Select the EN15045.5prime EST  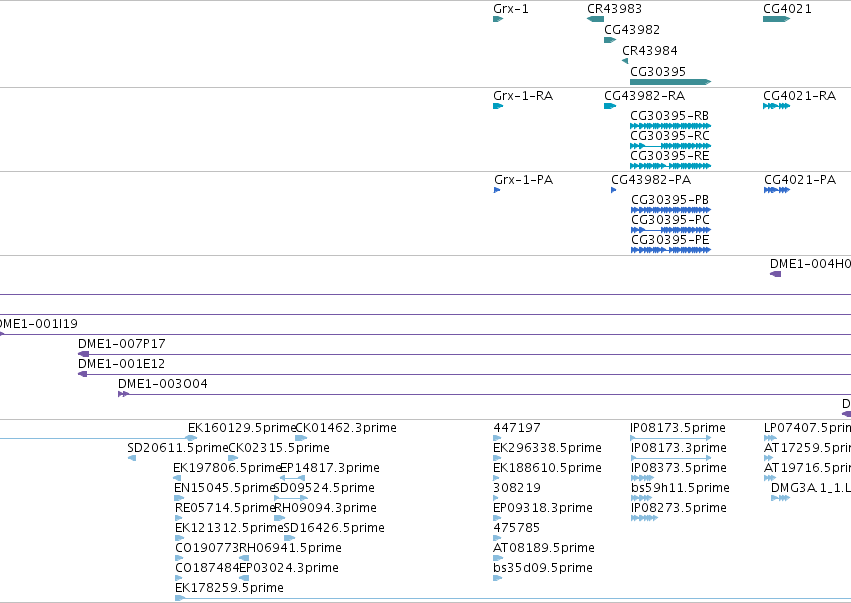coord(179,498)
